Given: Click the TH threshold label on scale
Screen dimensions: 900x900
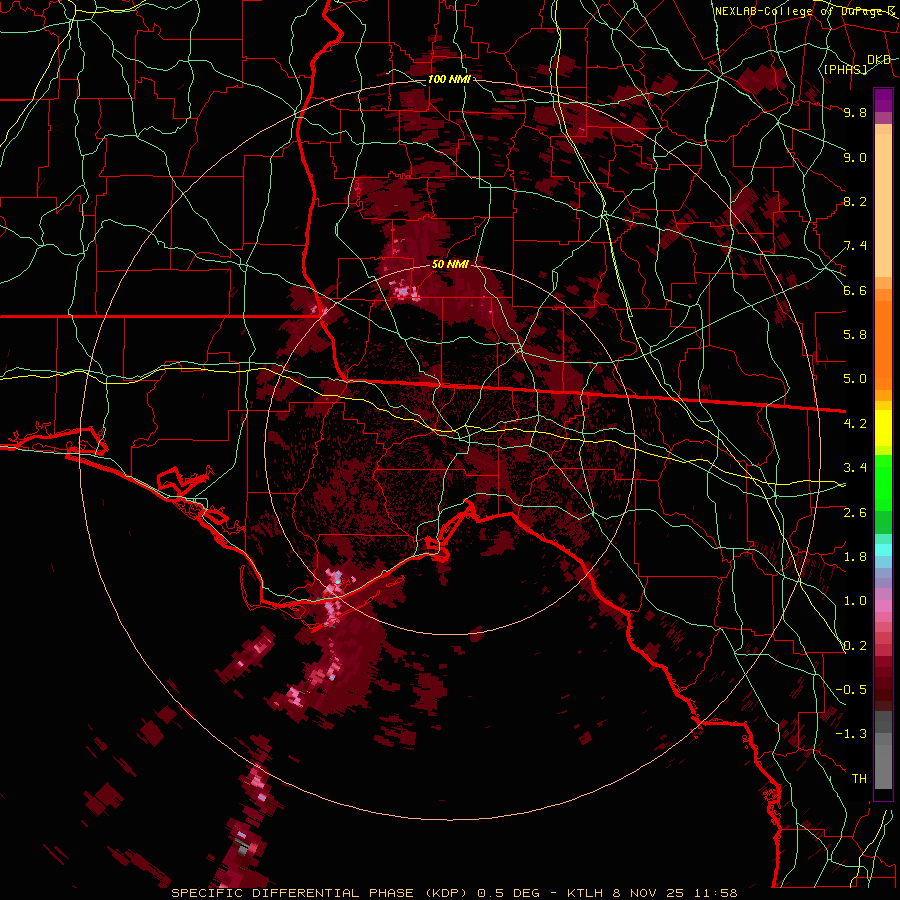Looking at the screenshot, I should click(x=859, y=779).
